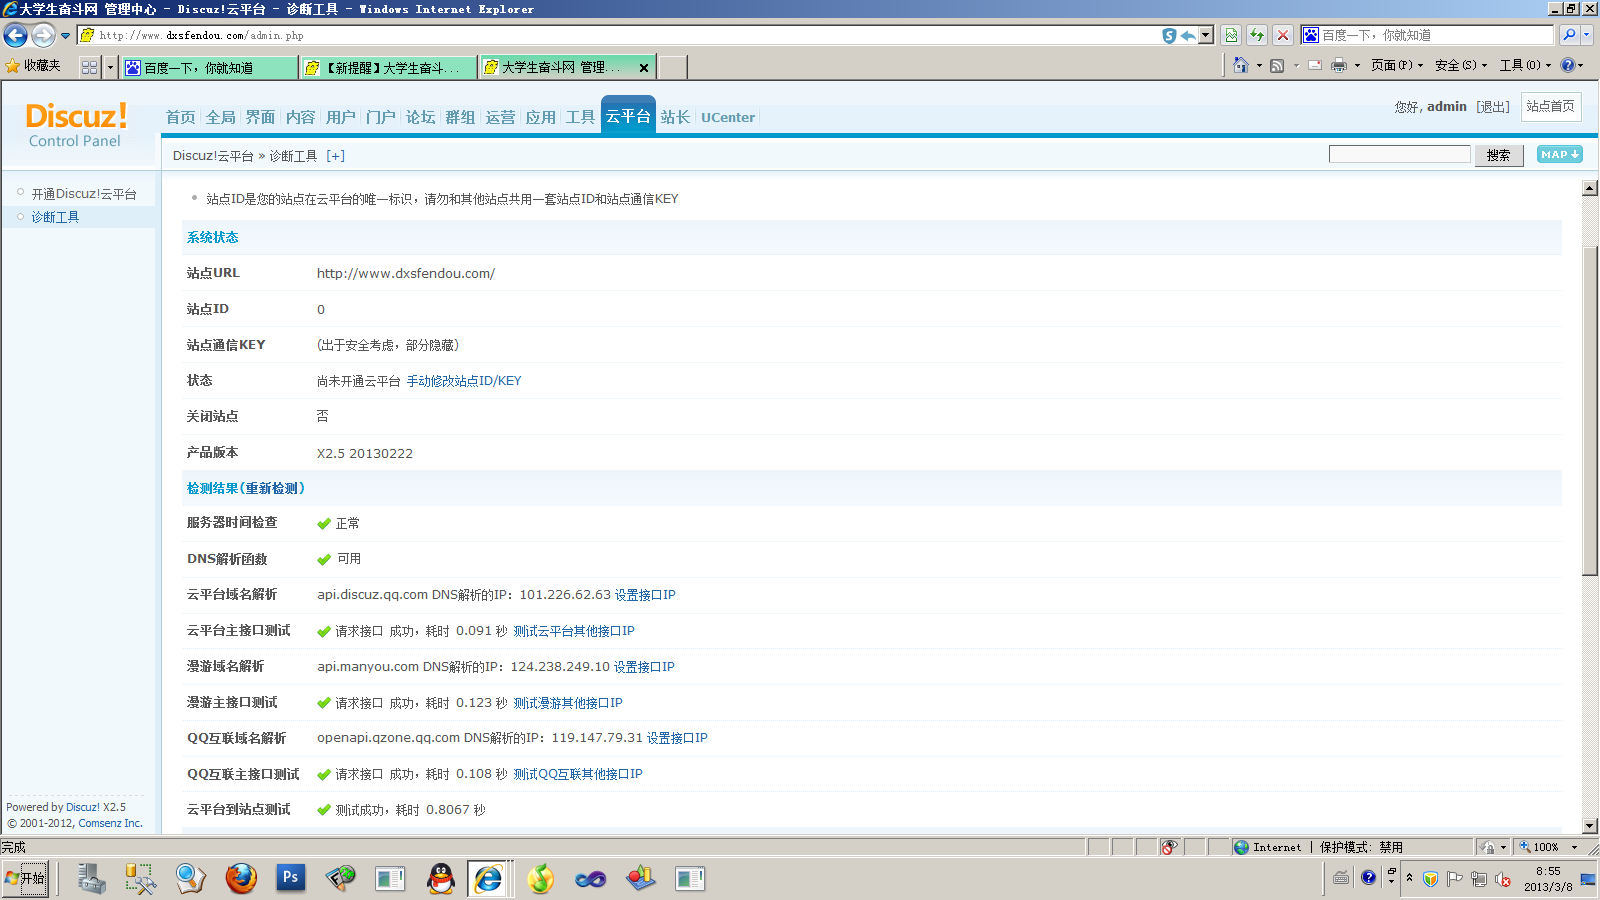Click the 搜索 button
1600x900 pixels.
pyautogui.click(x=1499, y=155)
